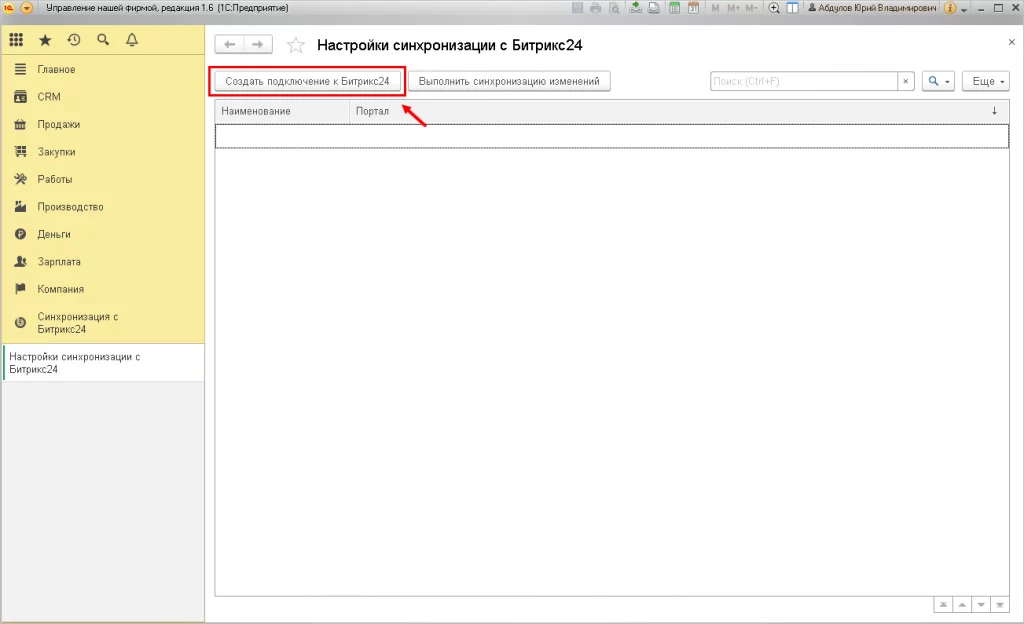The image size is (1024, 624).
Task: Select the empty first table row
Action: pyautogui.click(x=612, y=136)
